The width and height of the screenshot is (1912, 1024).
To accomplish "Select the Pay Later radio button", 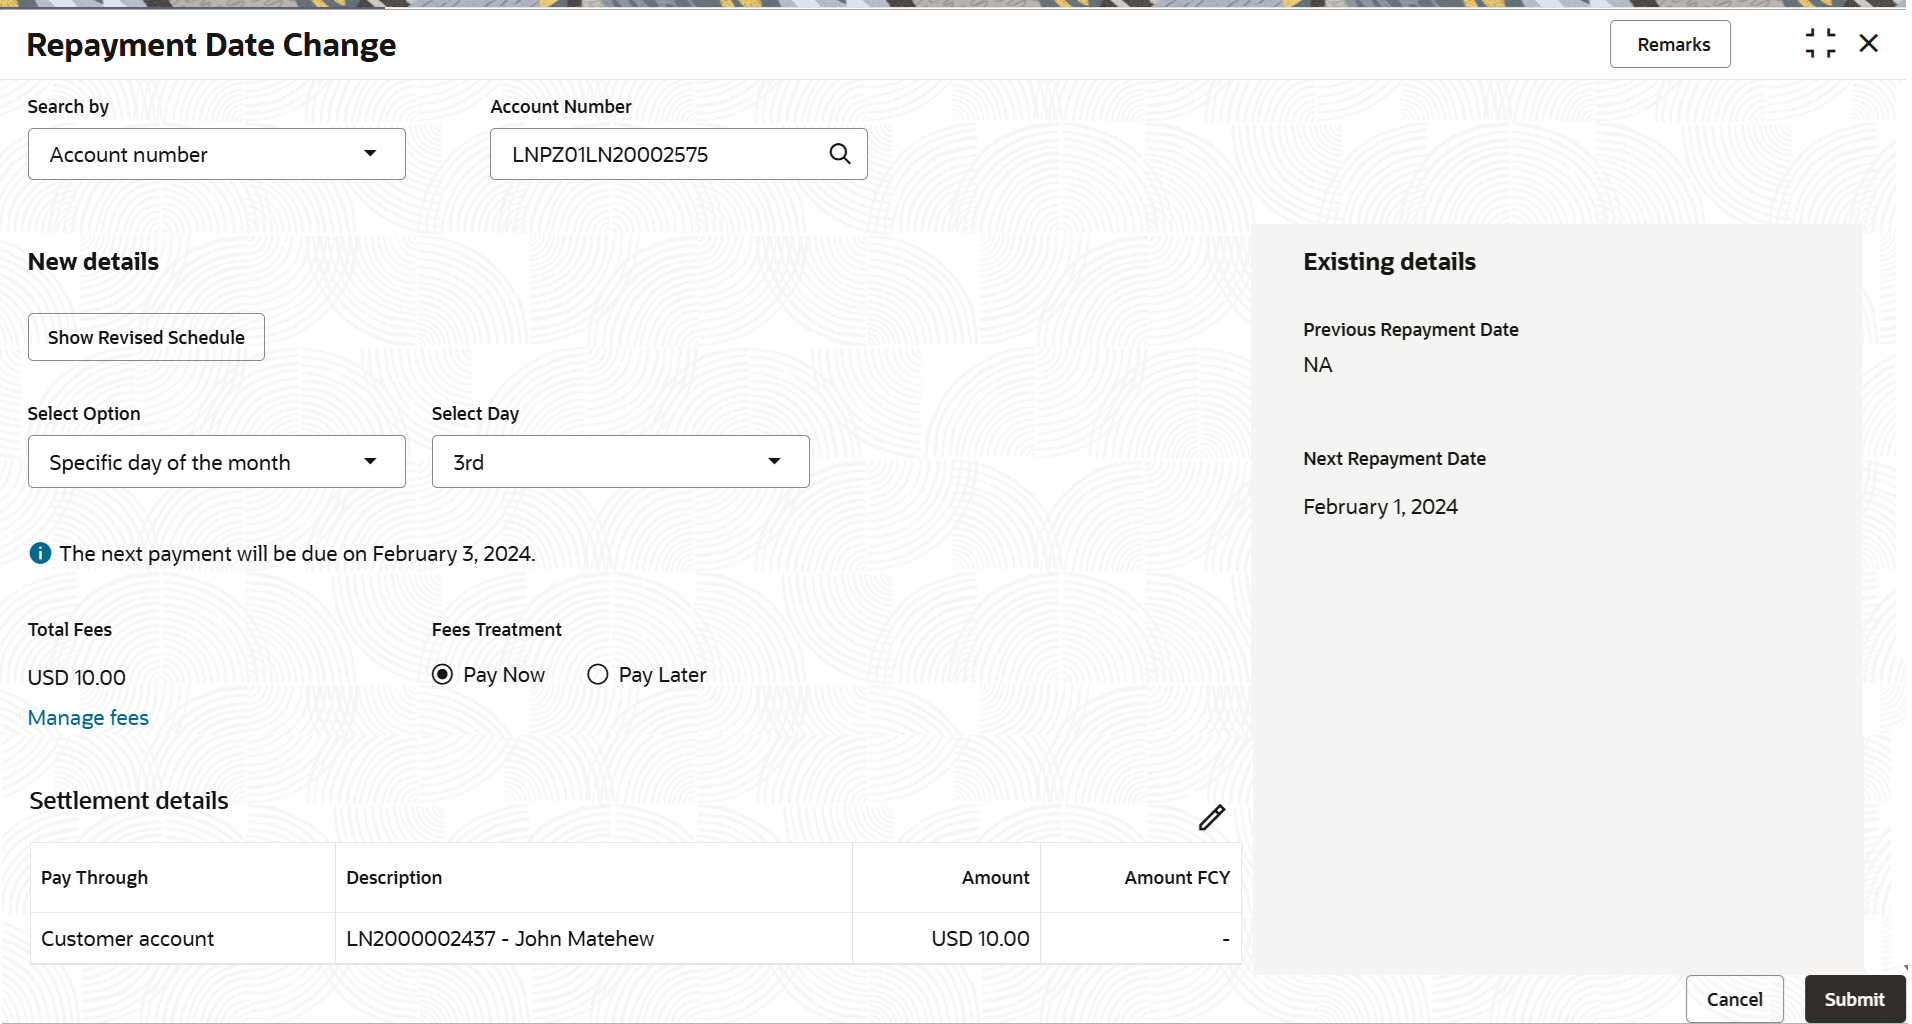I will click(x=598, y=675).
